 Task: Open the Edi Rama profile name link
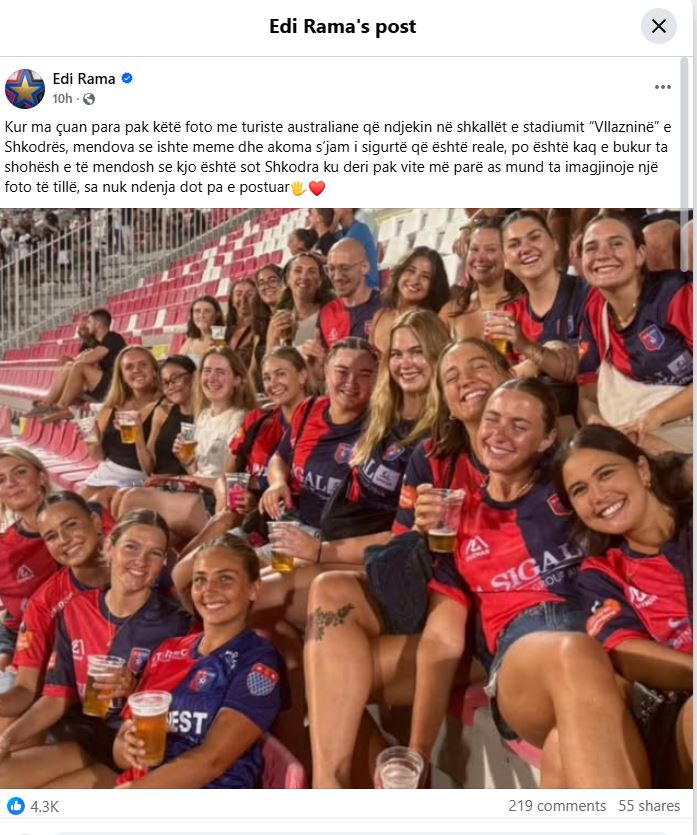[x=84, y=79]
